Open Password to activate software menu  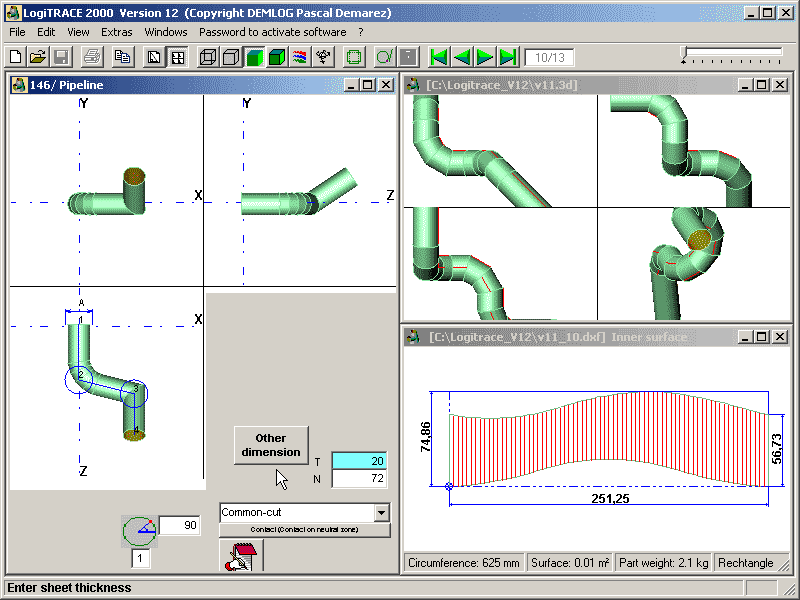click(272, 32)
